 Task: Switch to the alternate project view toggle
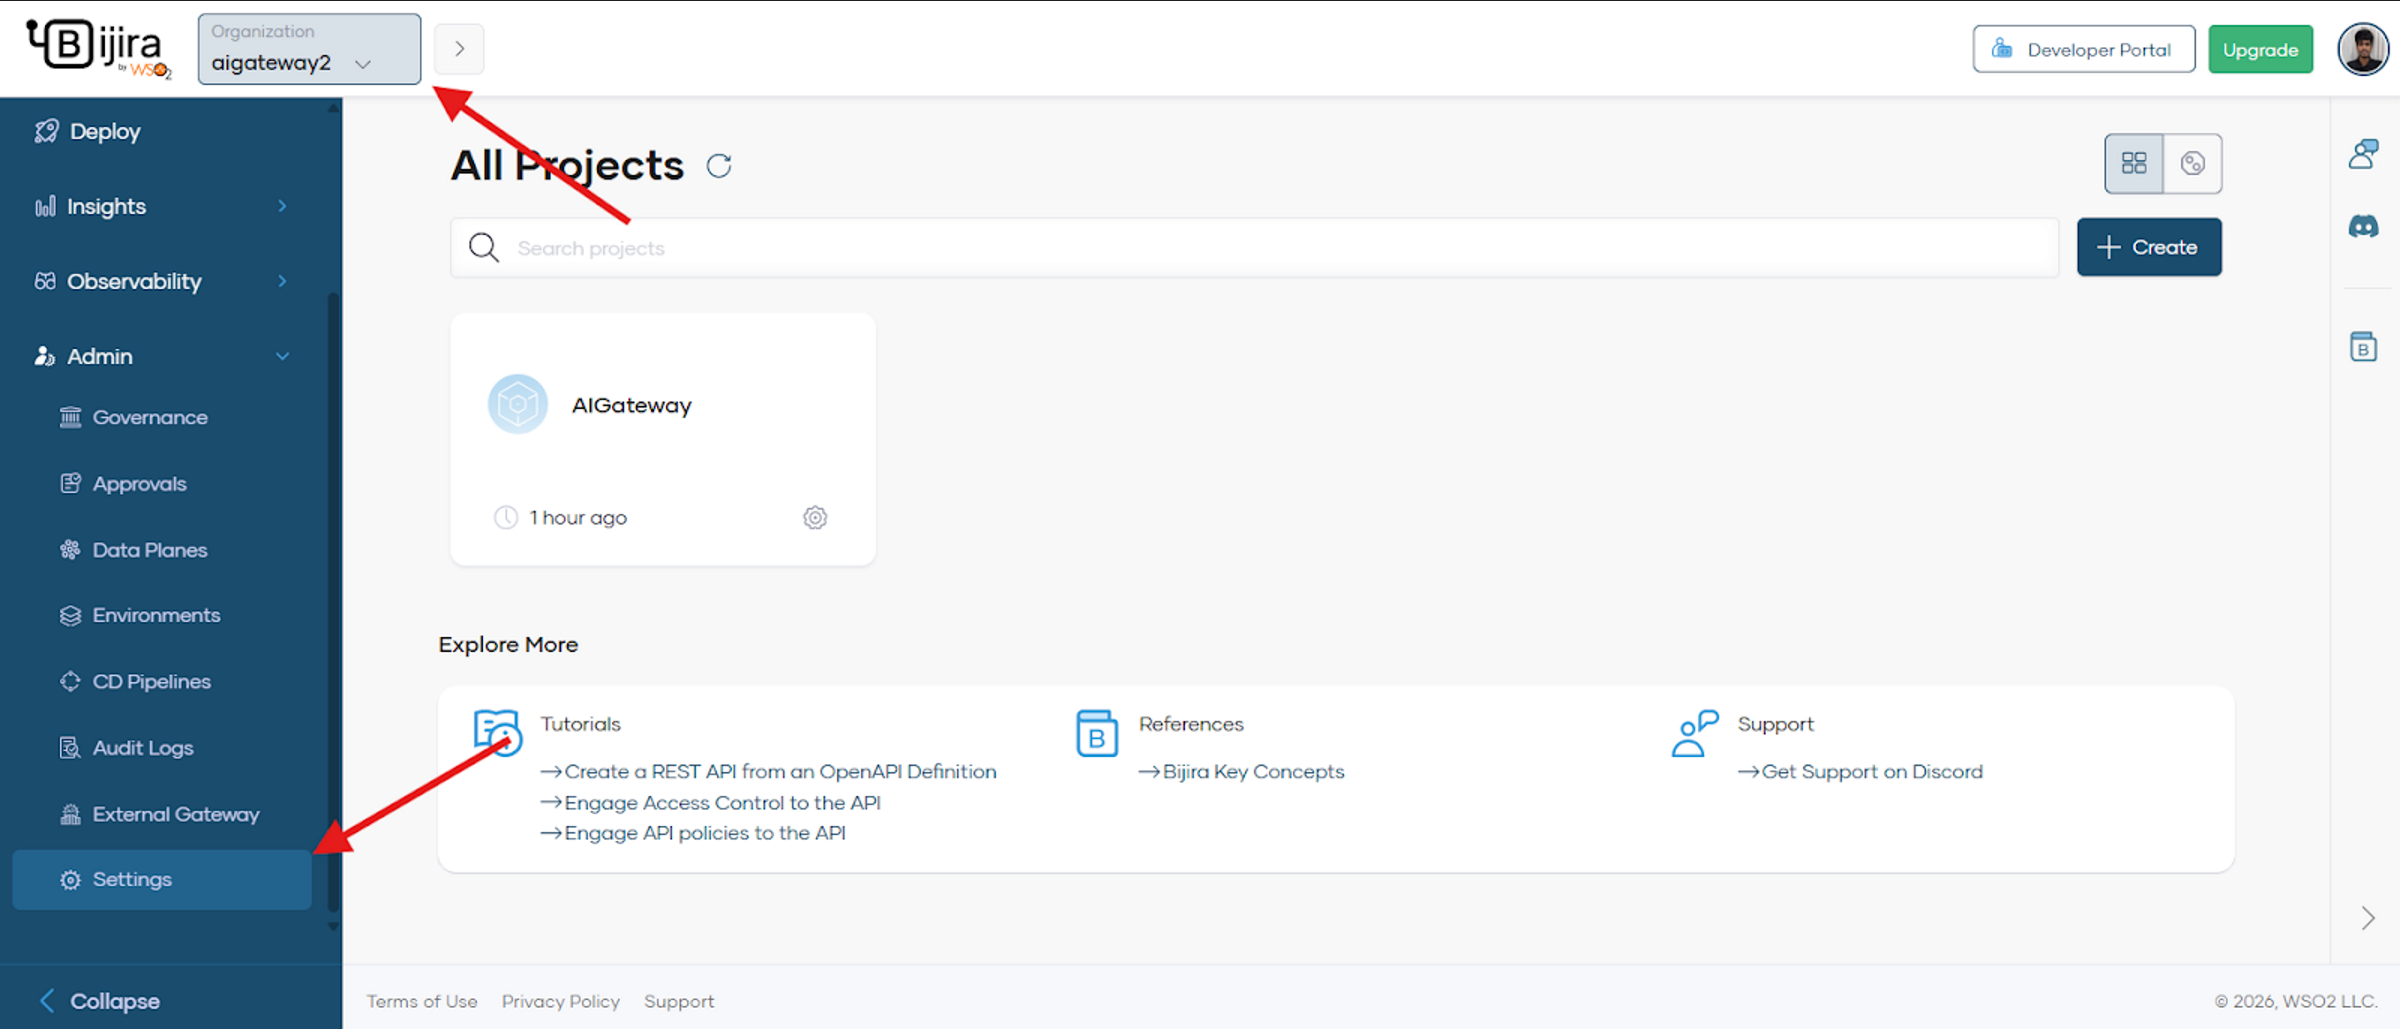(2192, 163)
